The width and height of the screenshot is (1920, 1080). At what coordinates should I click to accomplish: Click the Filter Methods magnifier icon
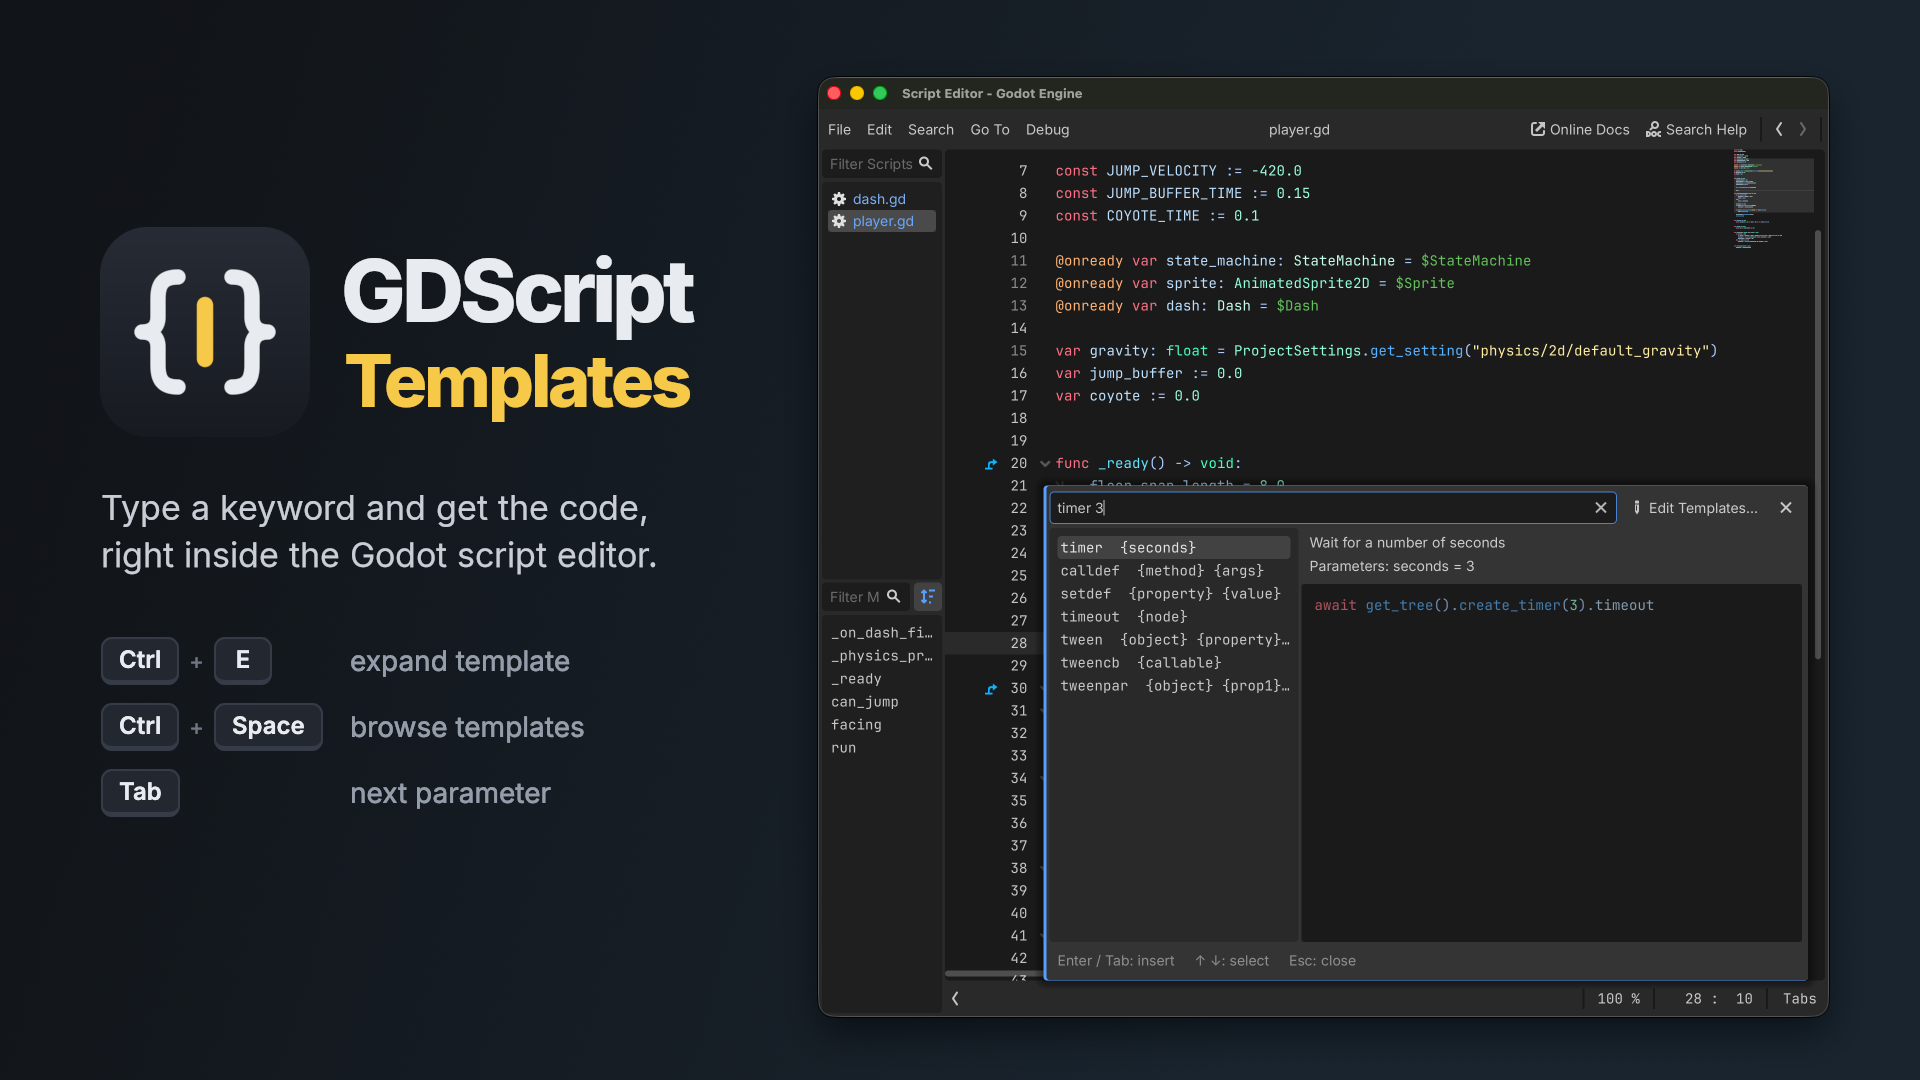[x=894, y=596]
